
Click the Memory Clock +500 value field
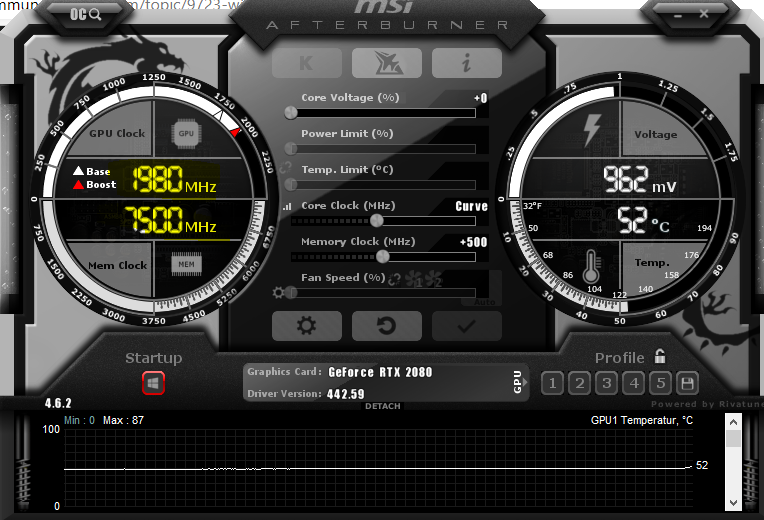point(473,242)
